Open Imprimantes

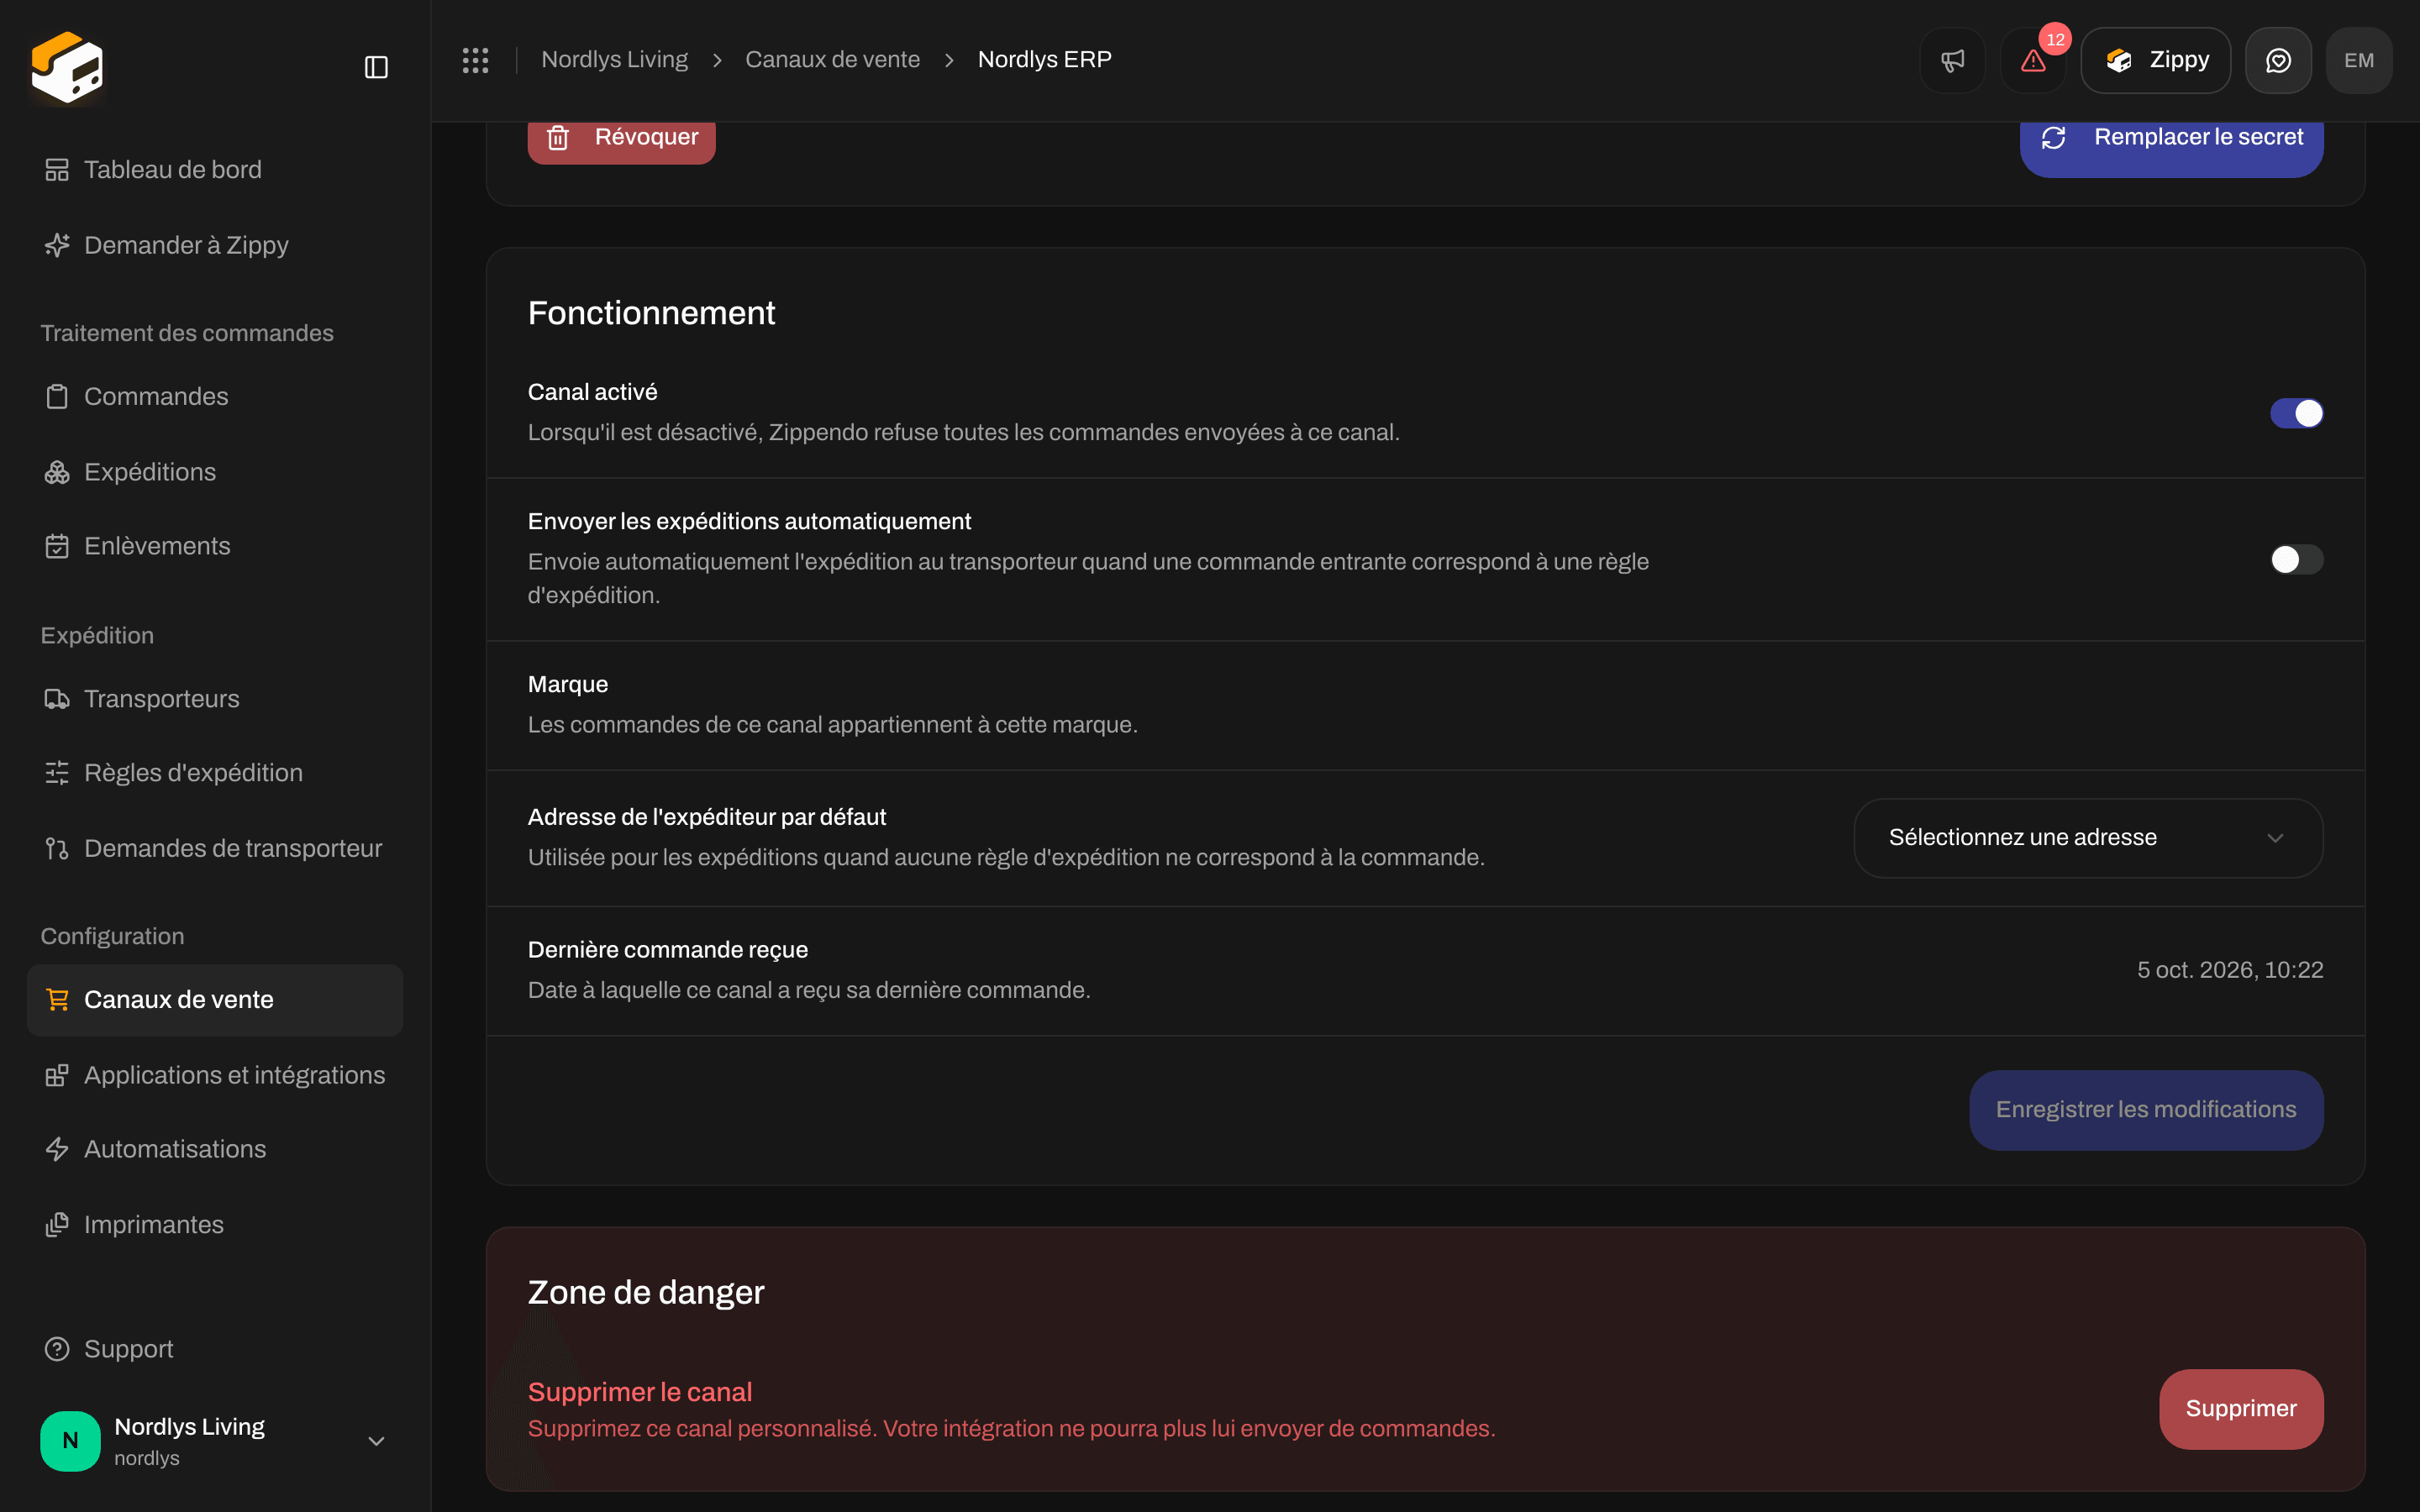pos(215,1224)
